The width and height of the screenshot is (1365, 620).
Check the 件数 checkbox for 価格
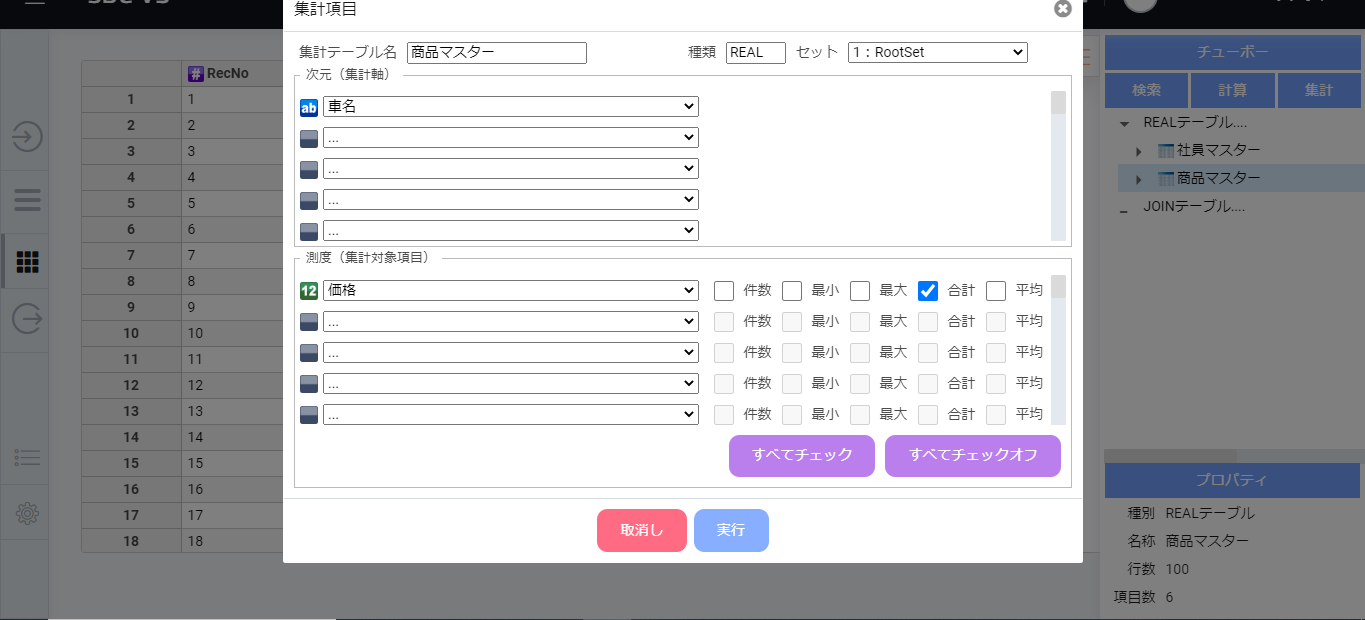pos(723,290)
